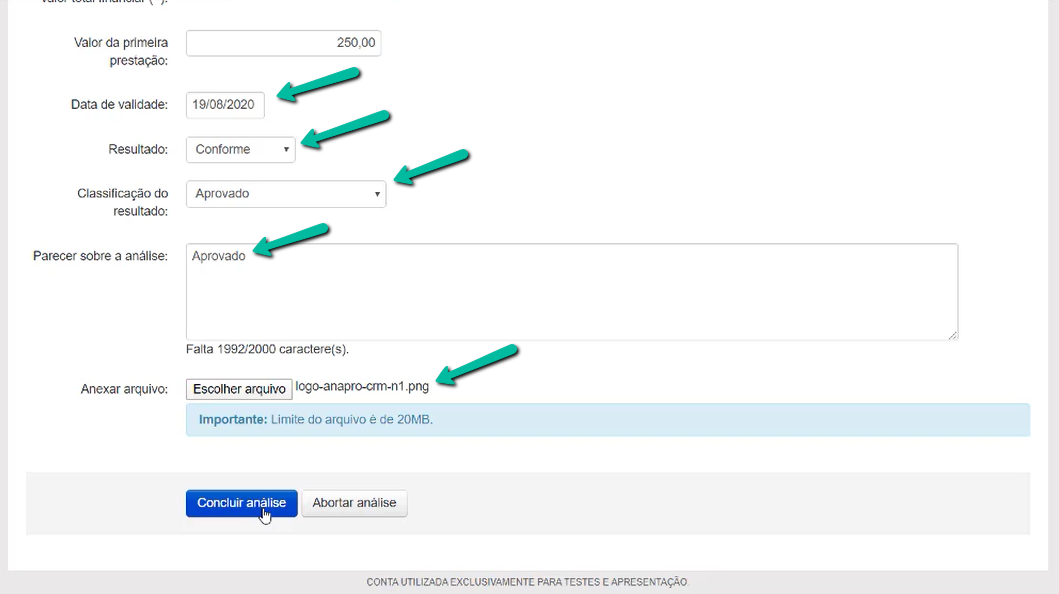Click the remaining characters counter text
1059x594 pixels.
(x=267, y=350)
